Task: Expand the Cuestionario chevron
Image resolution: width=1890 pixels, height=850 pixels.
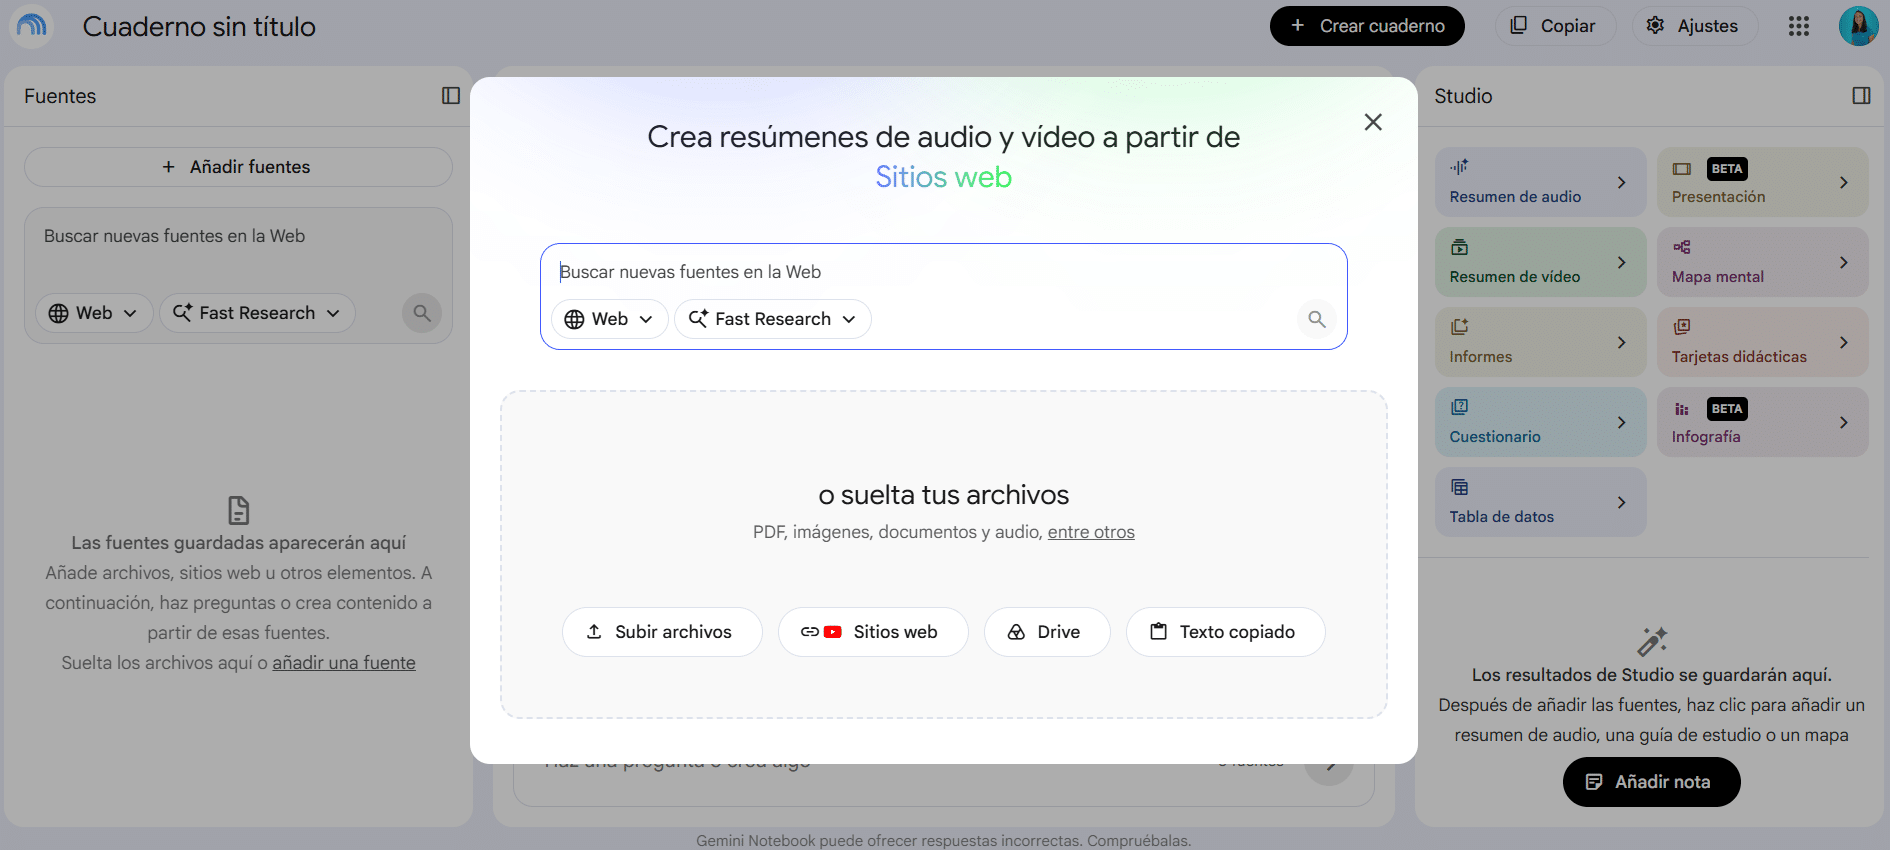Action: pos(1621,423)
